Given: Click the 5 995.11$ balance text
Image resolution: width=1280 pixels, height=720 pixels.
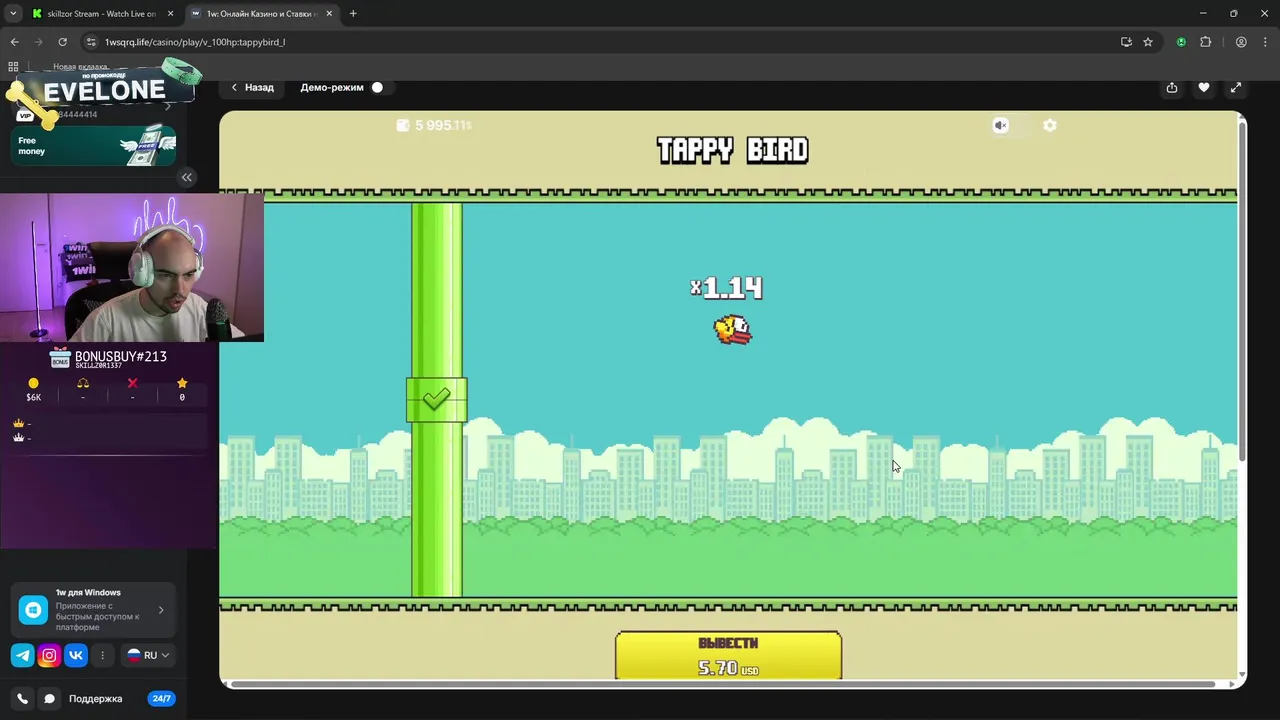Looking at the screenshot, I should (x=443, y=125).
